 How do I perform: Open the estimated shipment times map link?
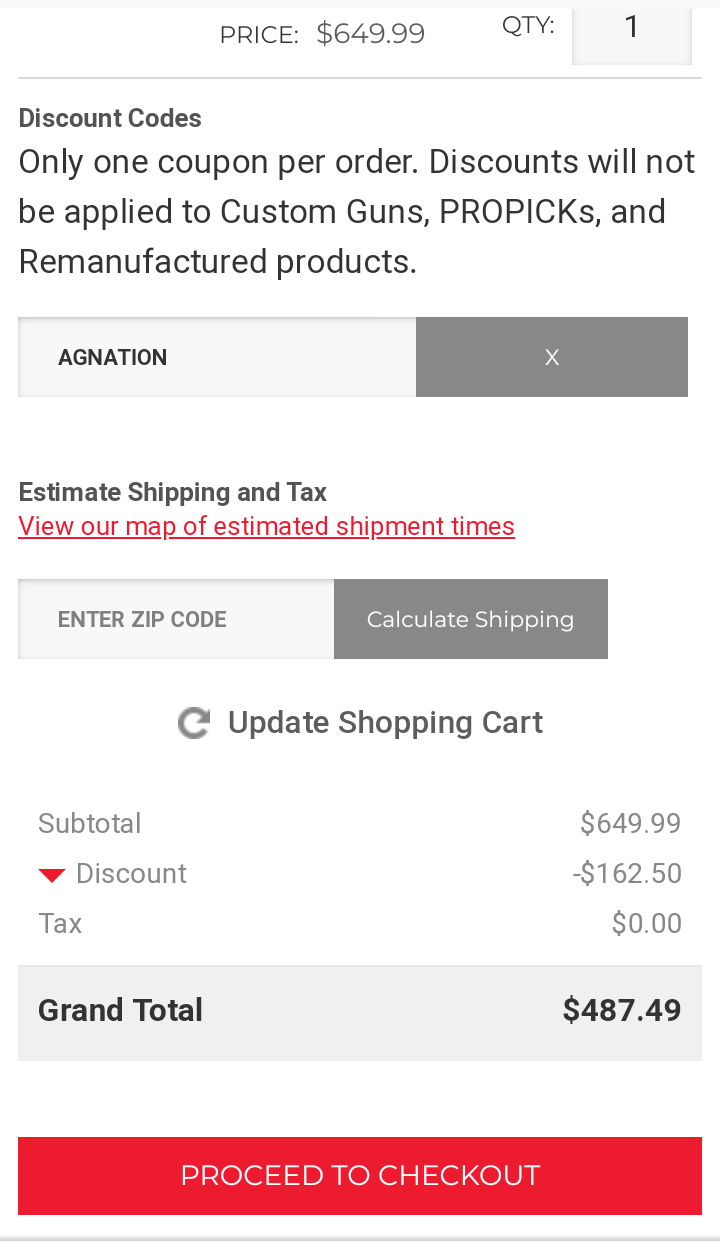pyautogui.click(x=266, y=526)
